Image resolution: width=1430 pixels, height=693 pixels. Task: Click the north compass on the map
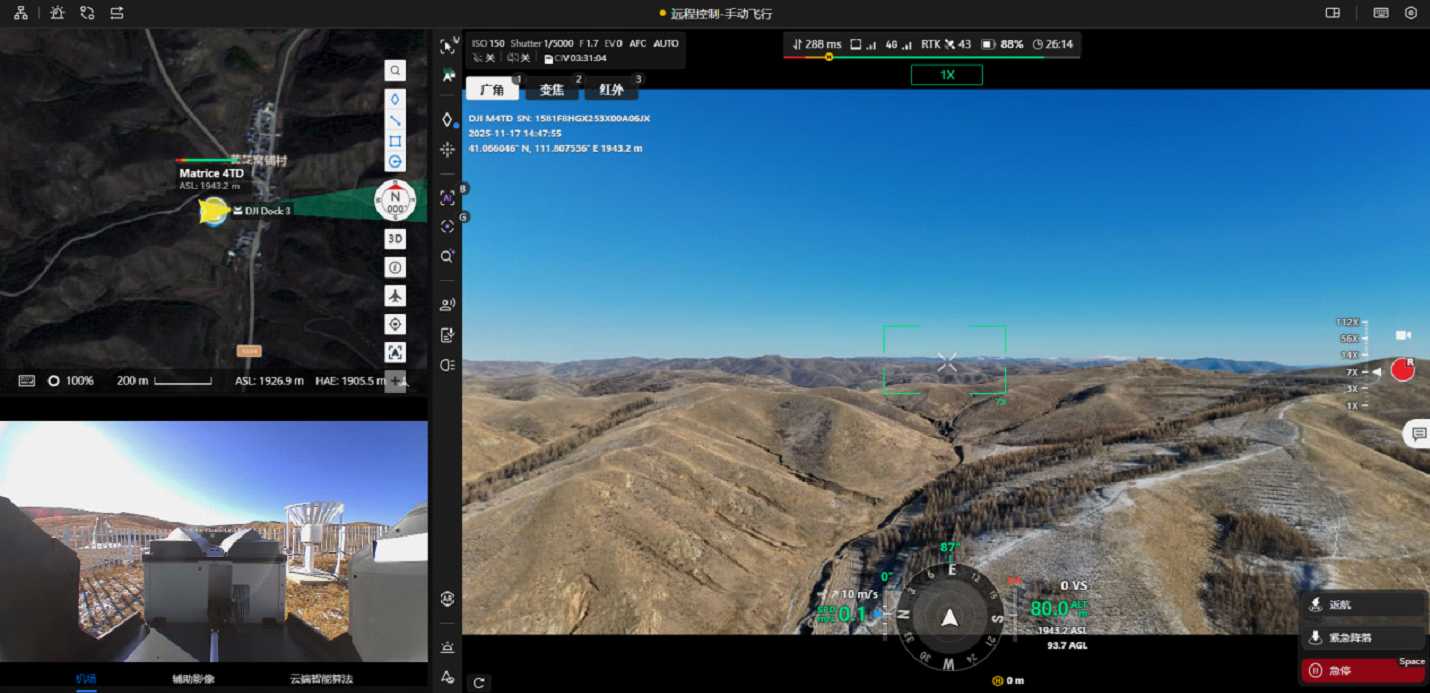point(395,200)
